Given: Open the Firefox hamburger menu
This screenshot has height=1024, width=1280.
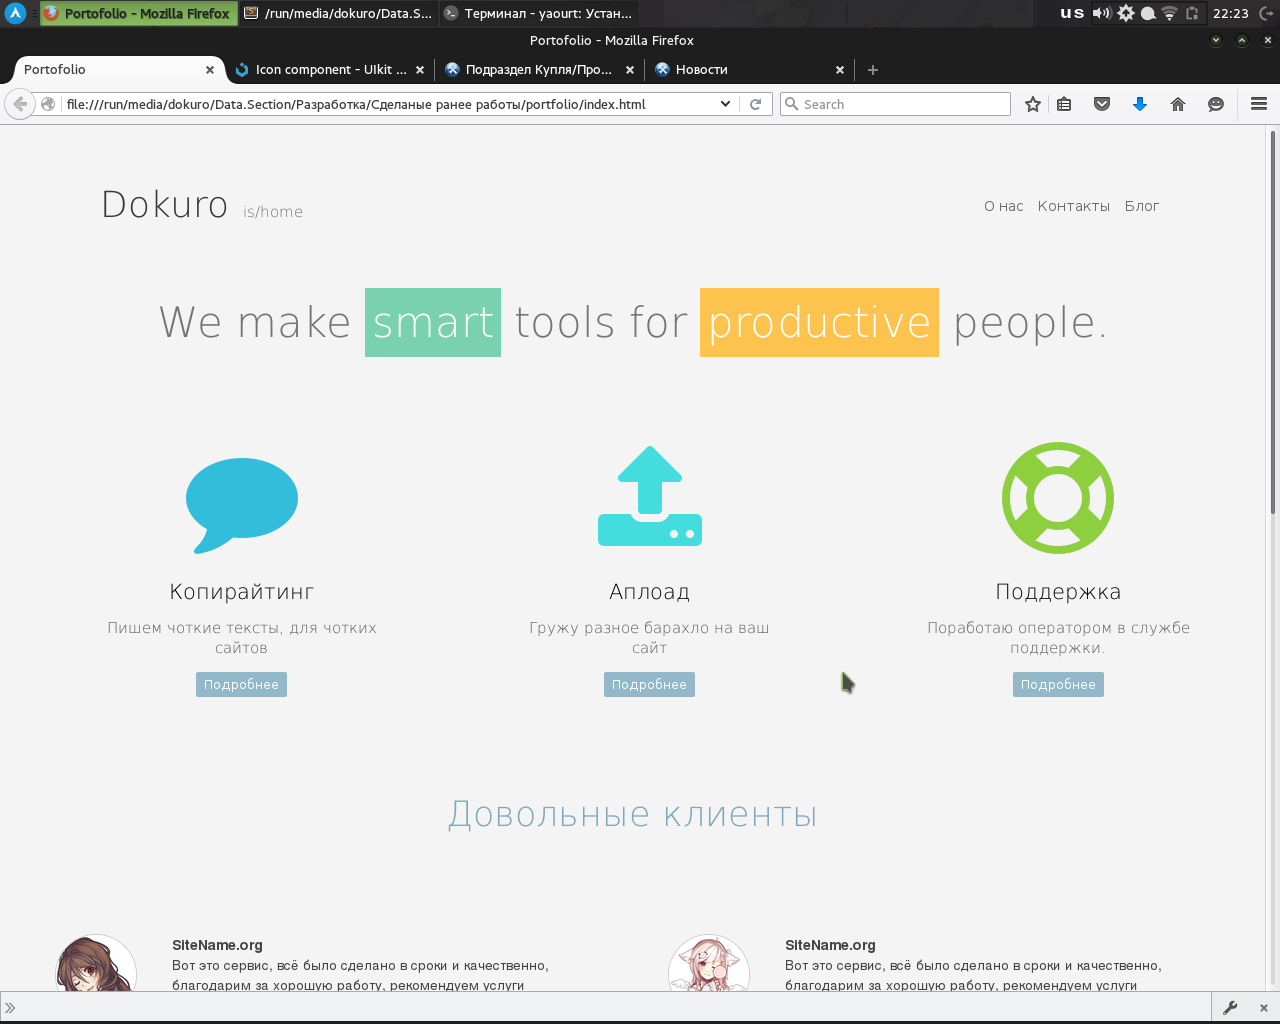Looking at the screenshot, I should [1259, 104].
